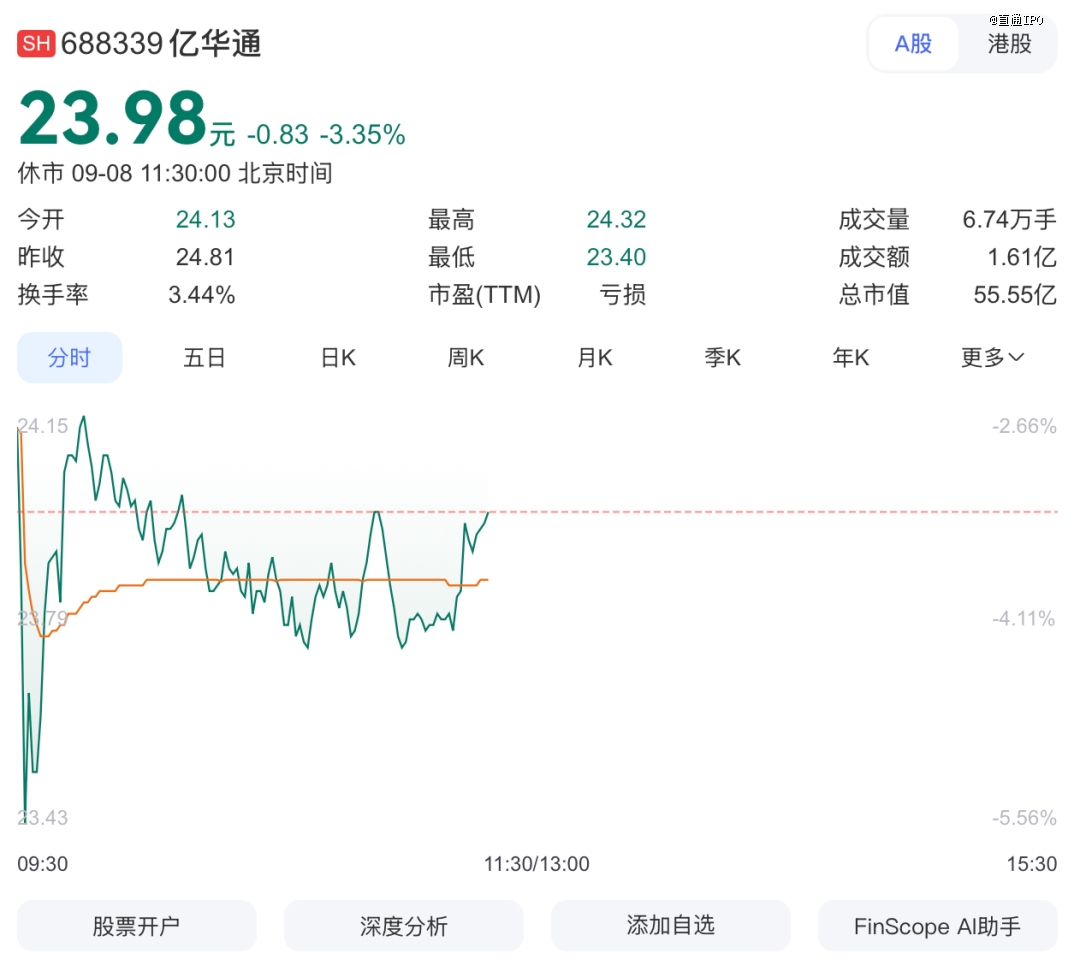The width and height of the screenshot is (1080, 965).
Task: Click 添加自选 to add to watchlist
Action: point(670,926)
